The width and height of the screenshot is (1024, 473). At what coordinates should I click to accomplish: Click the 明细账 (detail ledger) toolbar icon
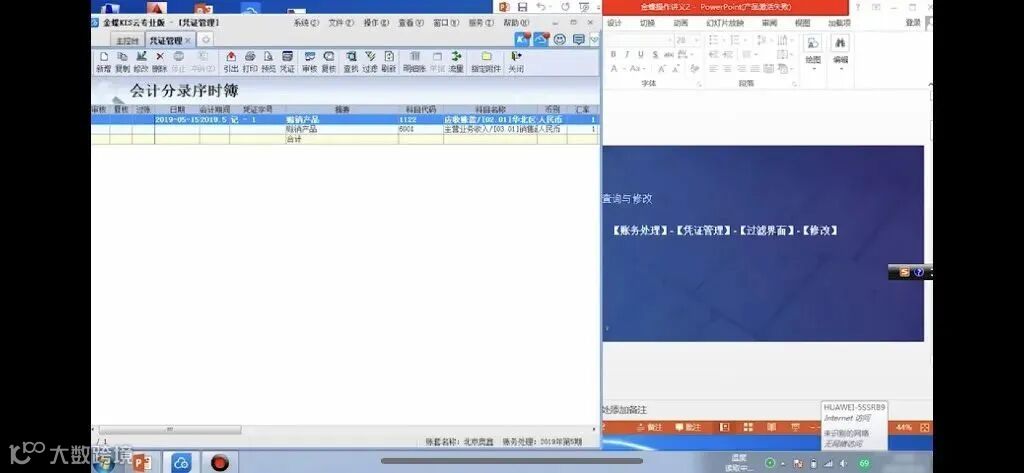[415, 61]
